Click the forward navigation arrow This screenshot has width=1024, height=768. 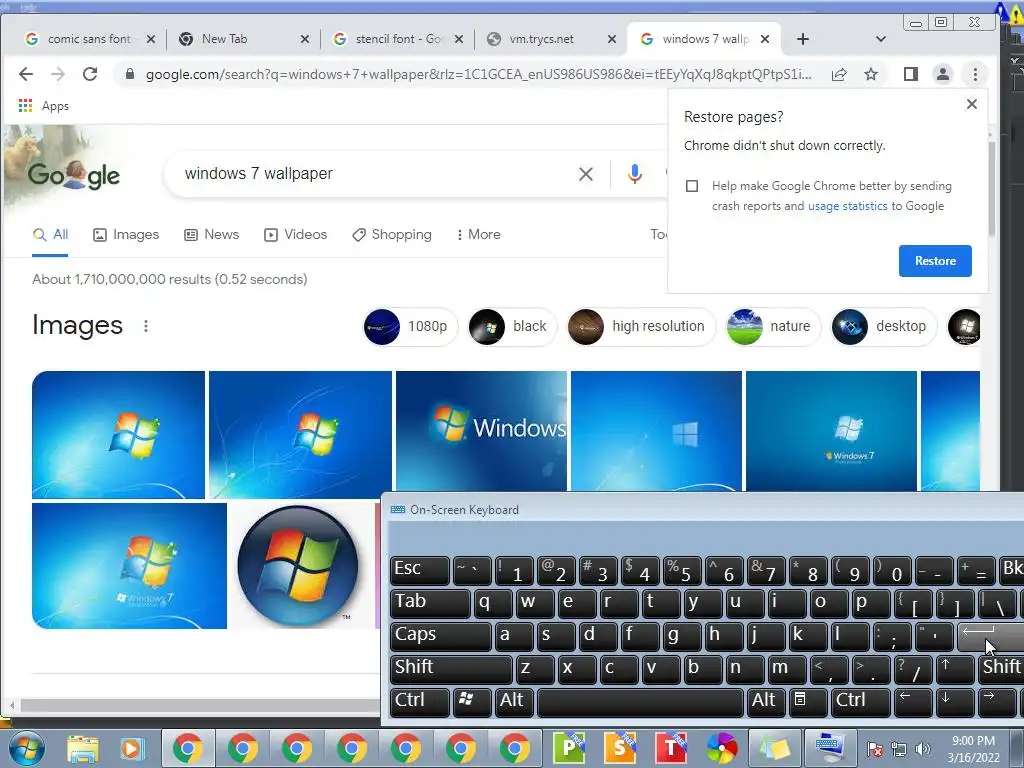point(57,74)
